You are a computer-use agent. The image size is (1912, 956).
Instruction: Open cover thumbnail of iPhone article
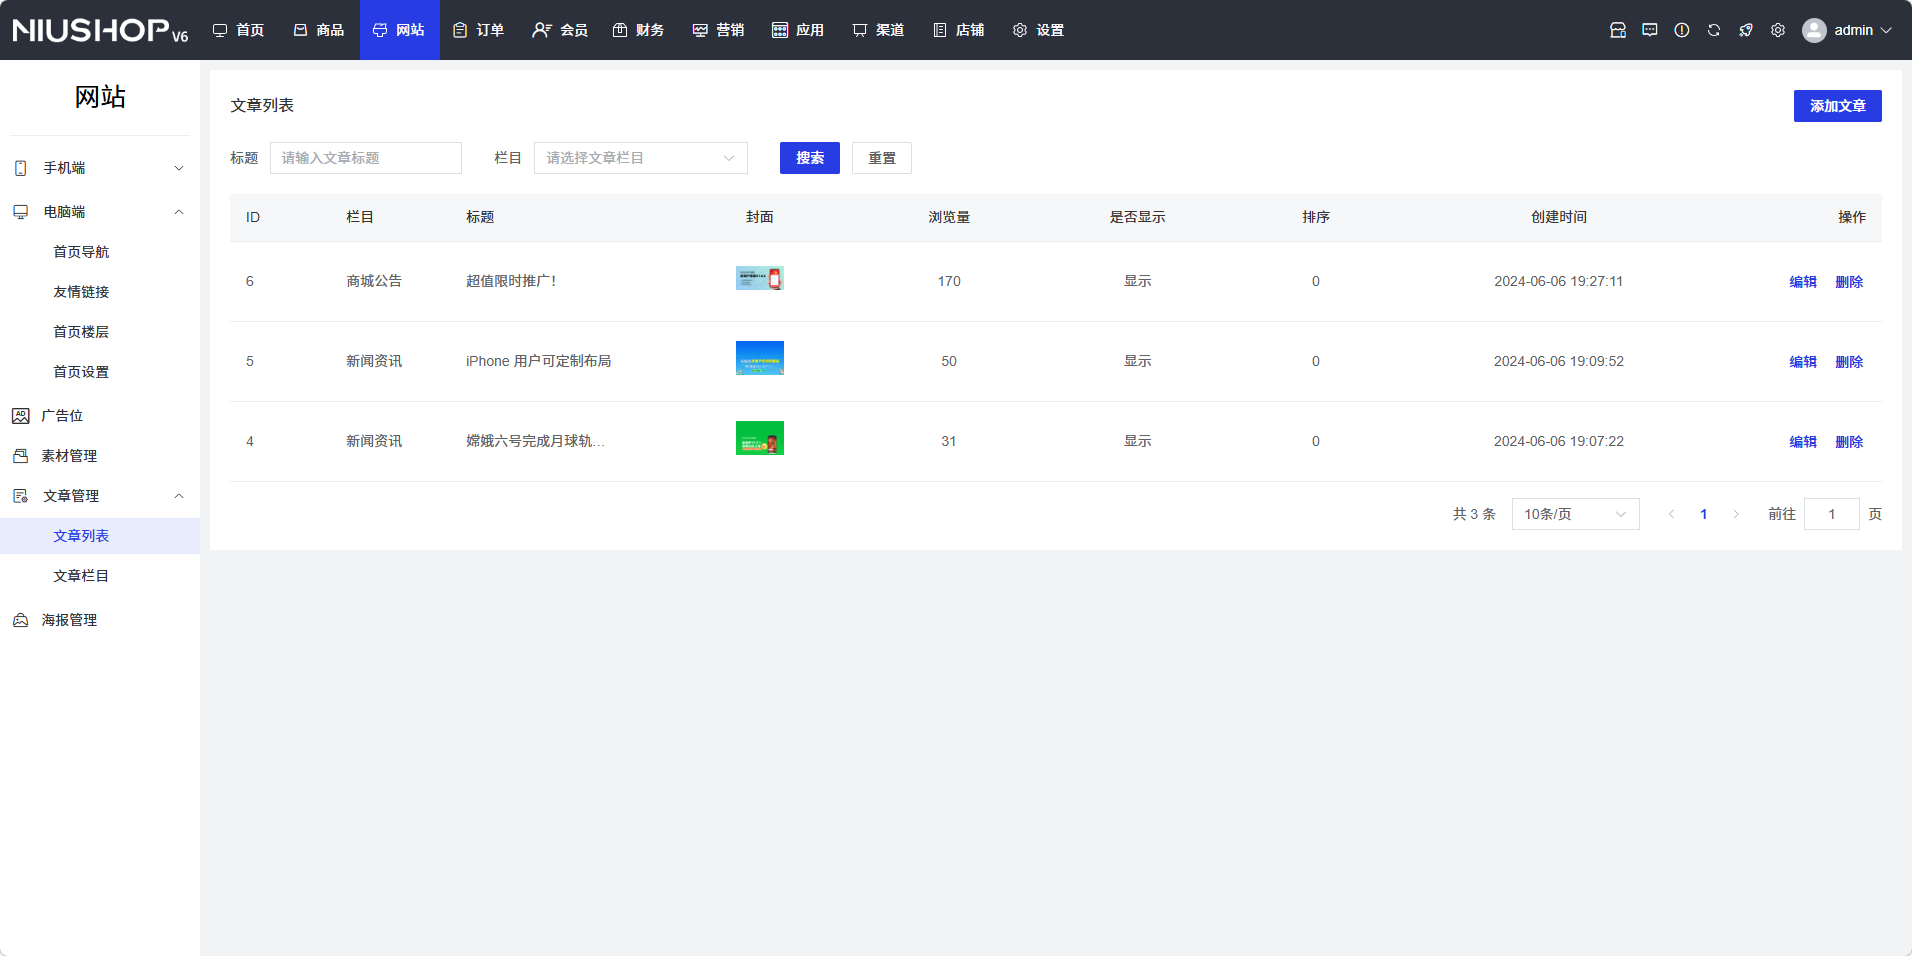point(759,358)
